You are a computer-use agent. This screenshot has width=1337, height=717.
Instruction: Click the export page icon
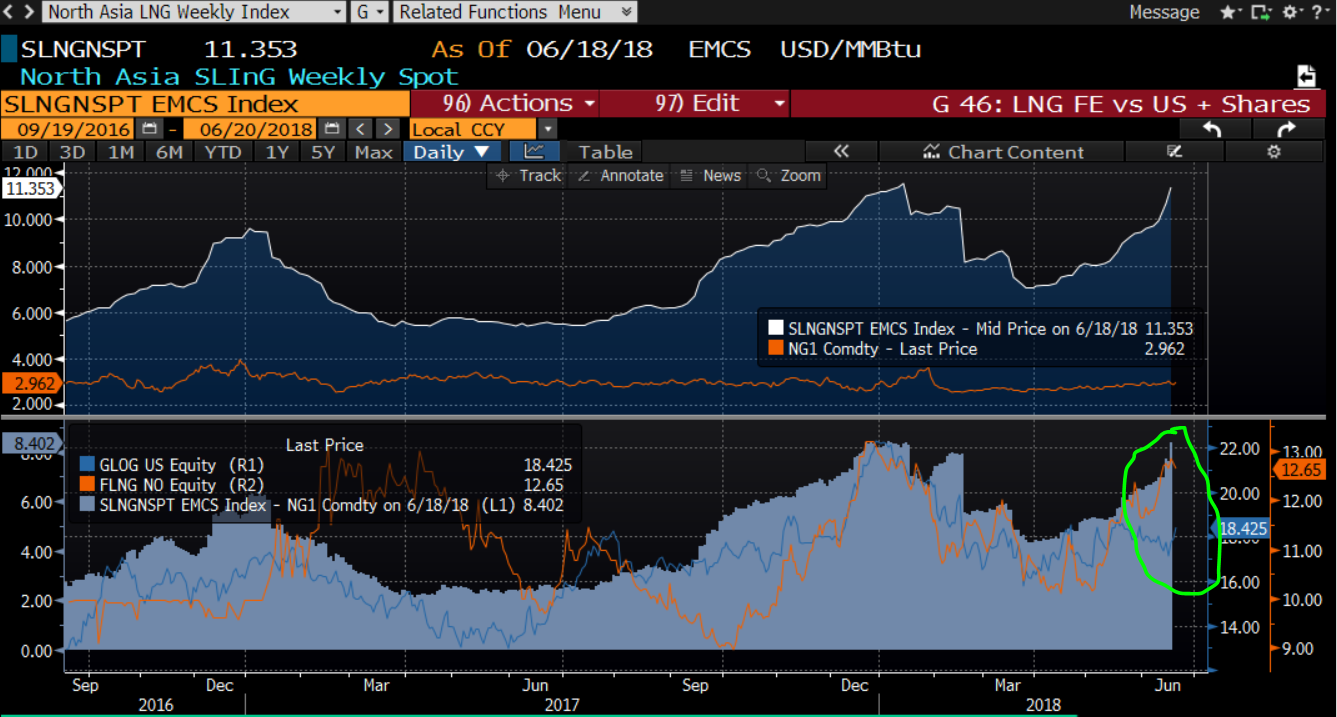(x=1305, y=76)
